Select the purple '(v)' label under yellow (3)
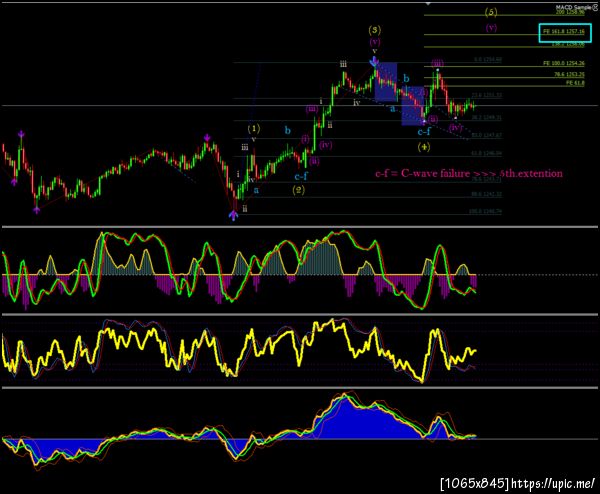The image size is (600, 494). coord(375,41)
